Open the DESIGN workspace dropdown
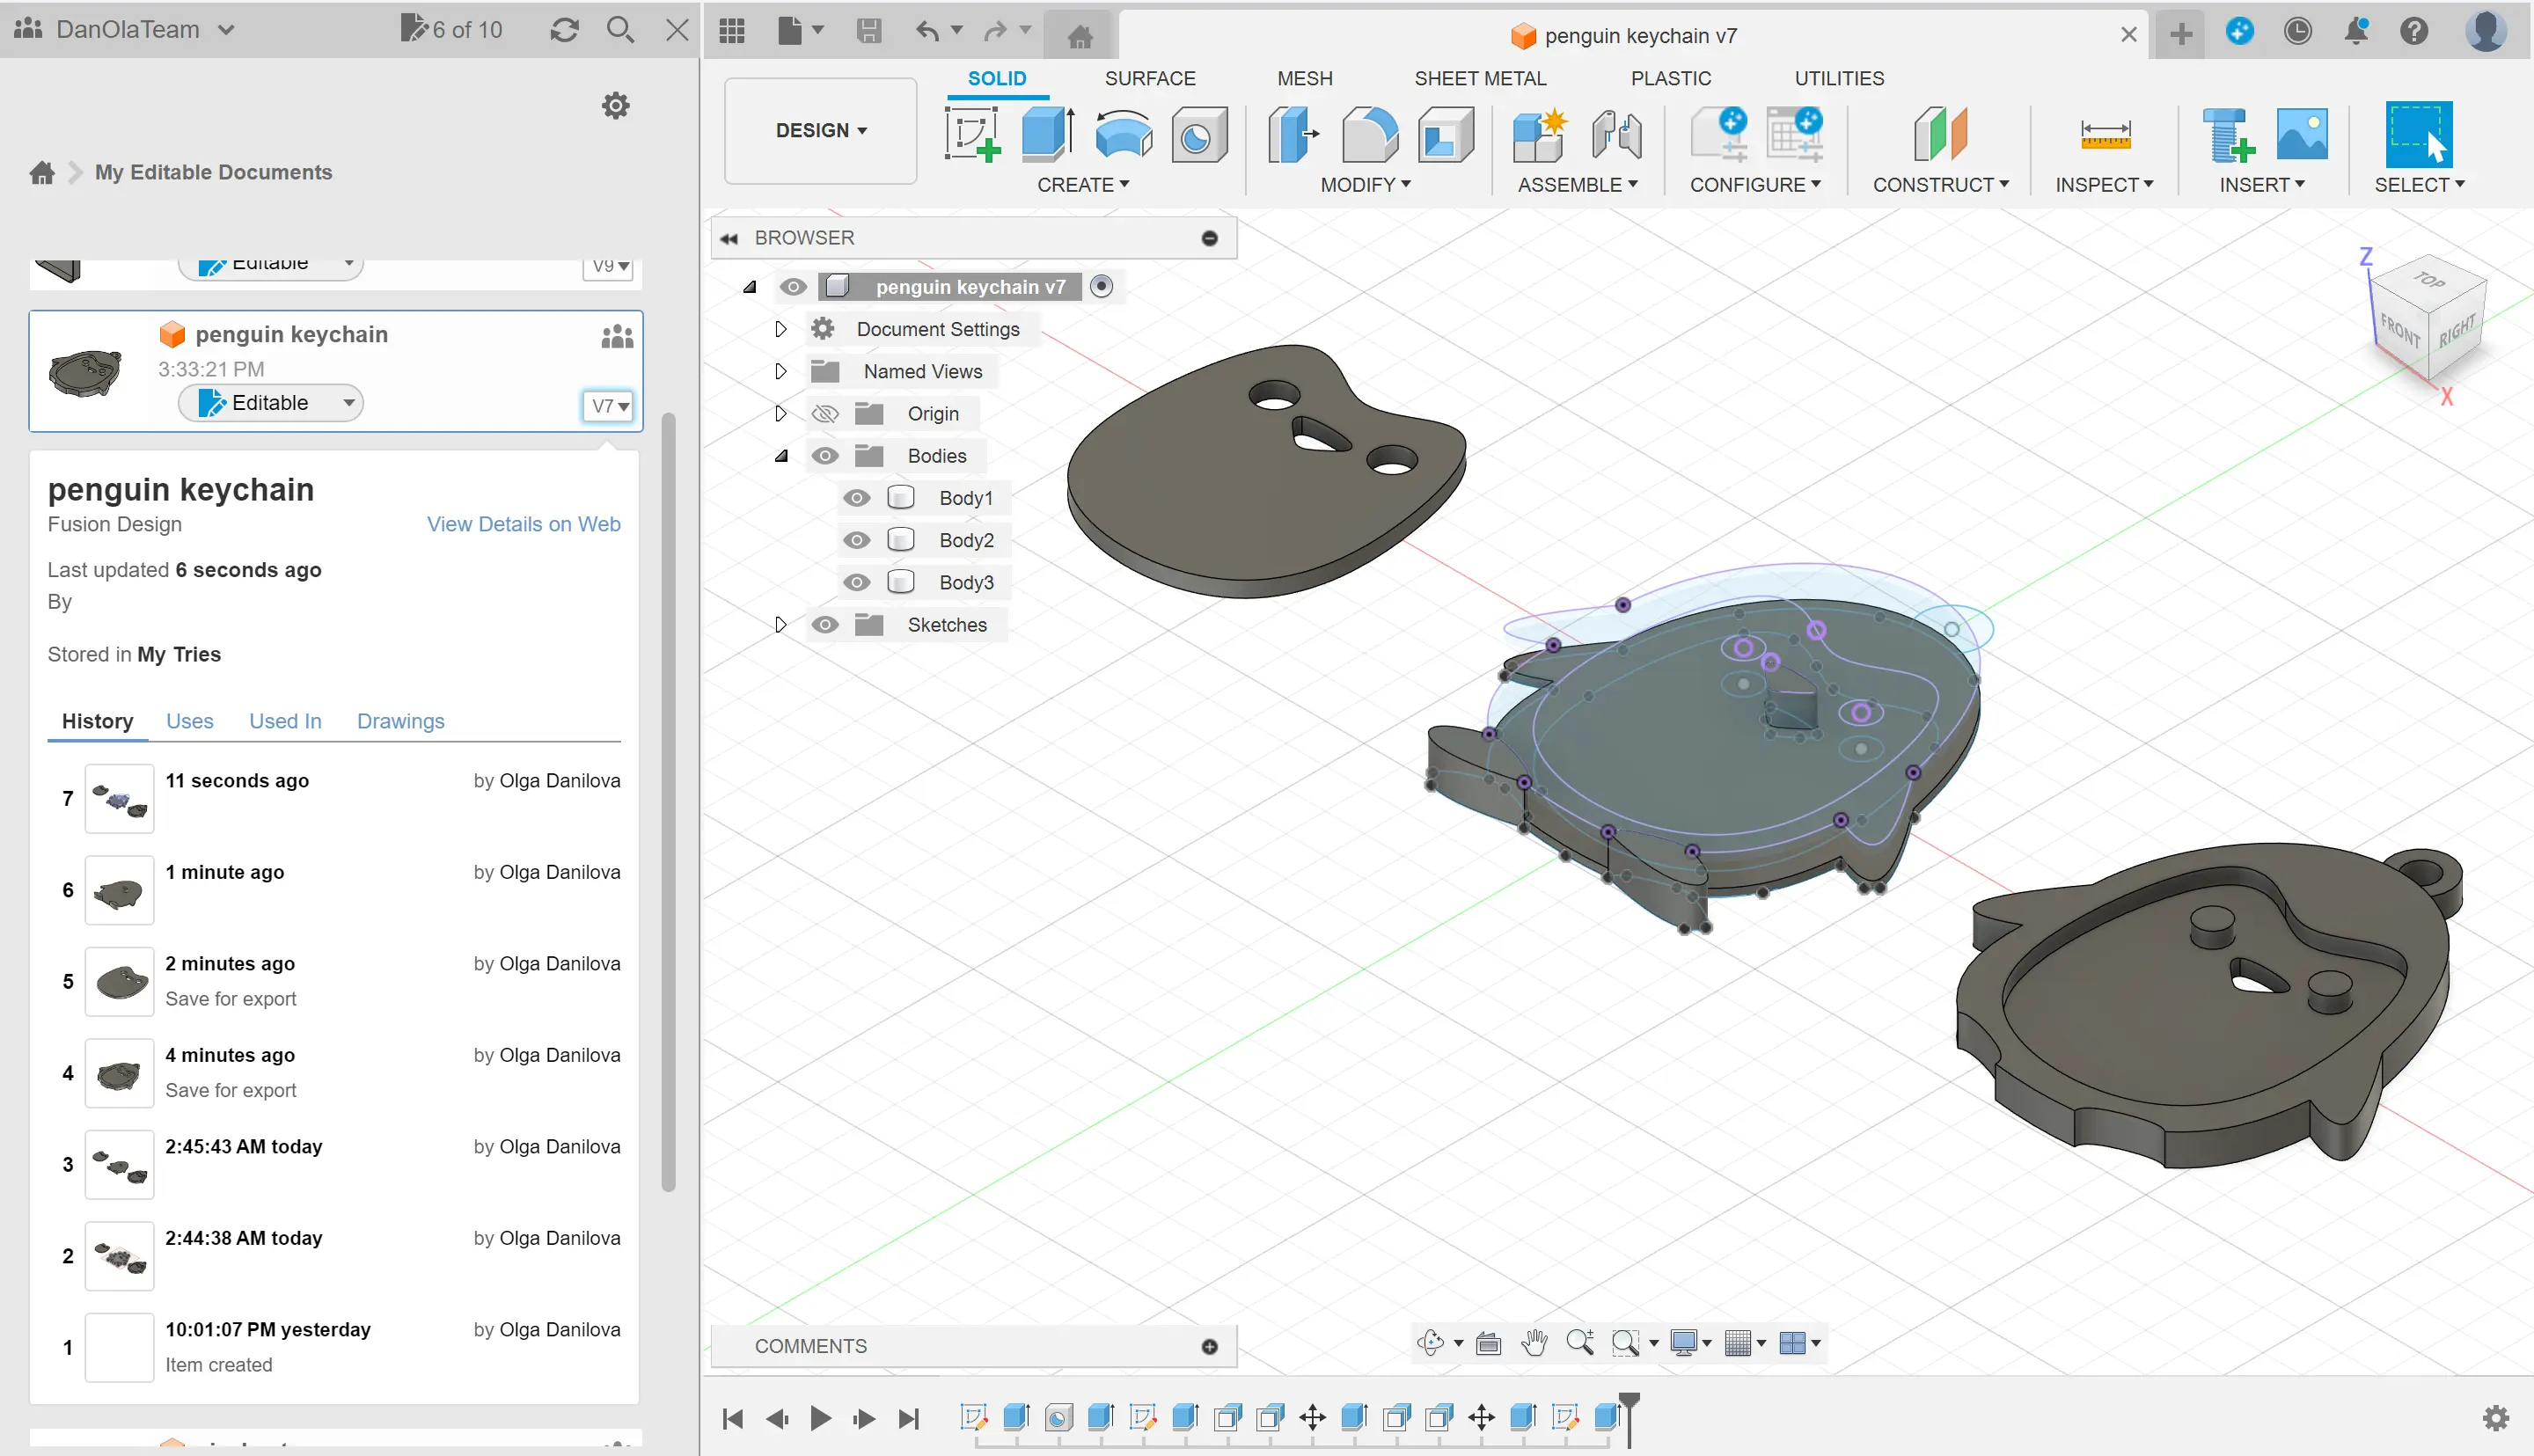The image size is (2534, 1456). click(x=820, y=131)
